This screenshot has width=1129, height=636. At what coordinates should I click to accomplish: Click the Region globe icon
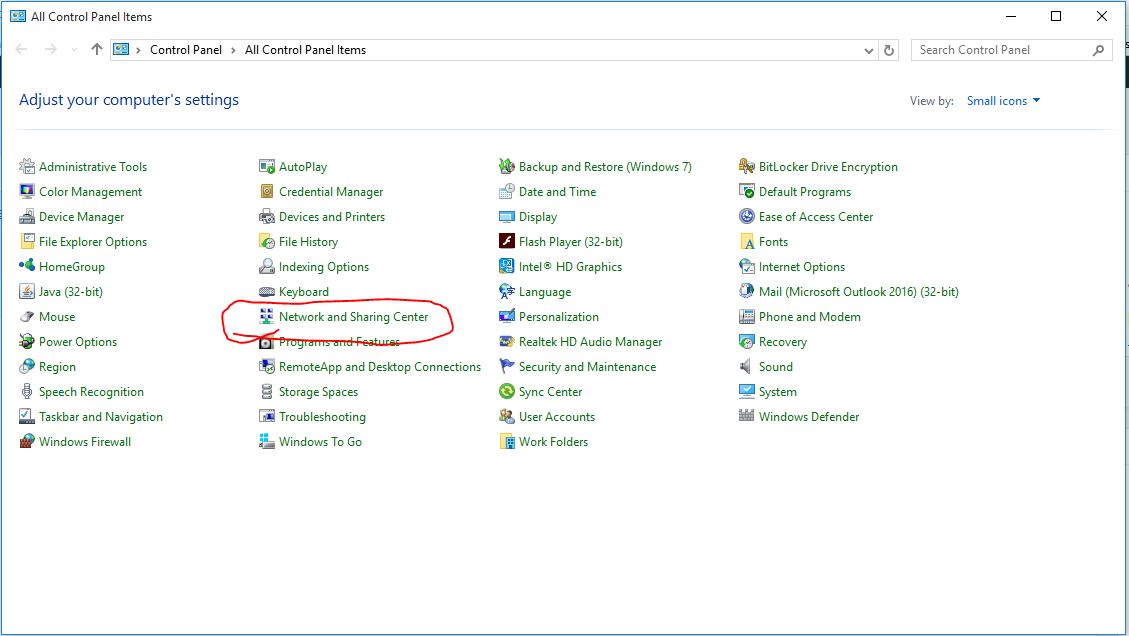click(x=27, y=367)
